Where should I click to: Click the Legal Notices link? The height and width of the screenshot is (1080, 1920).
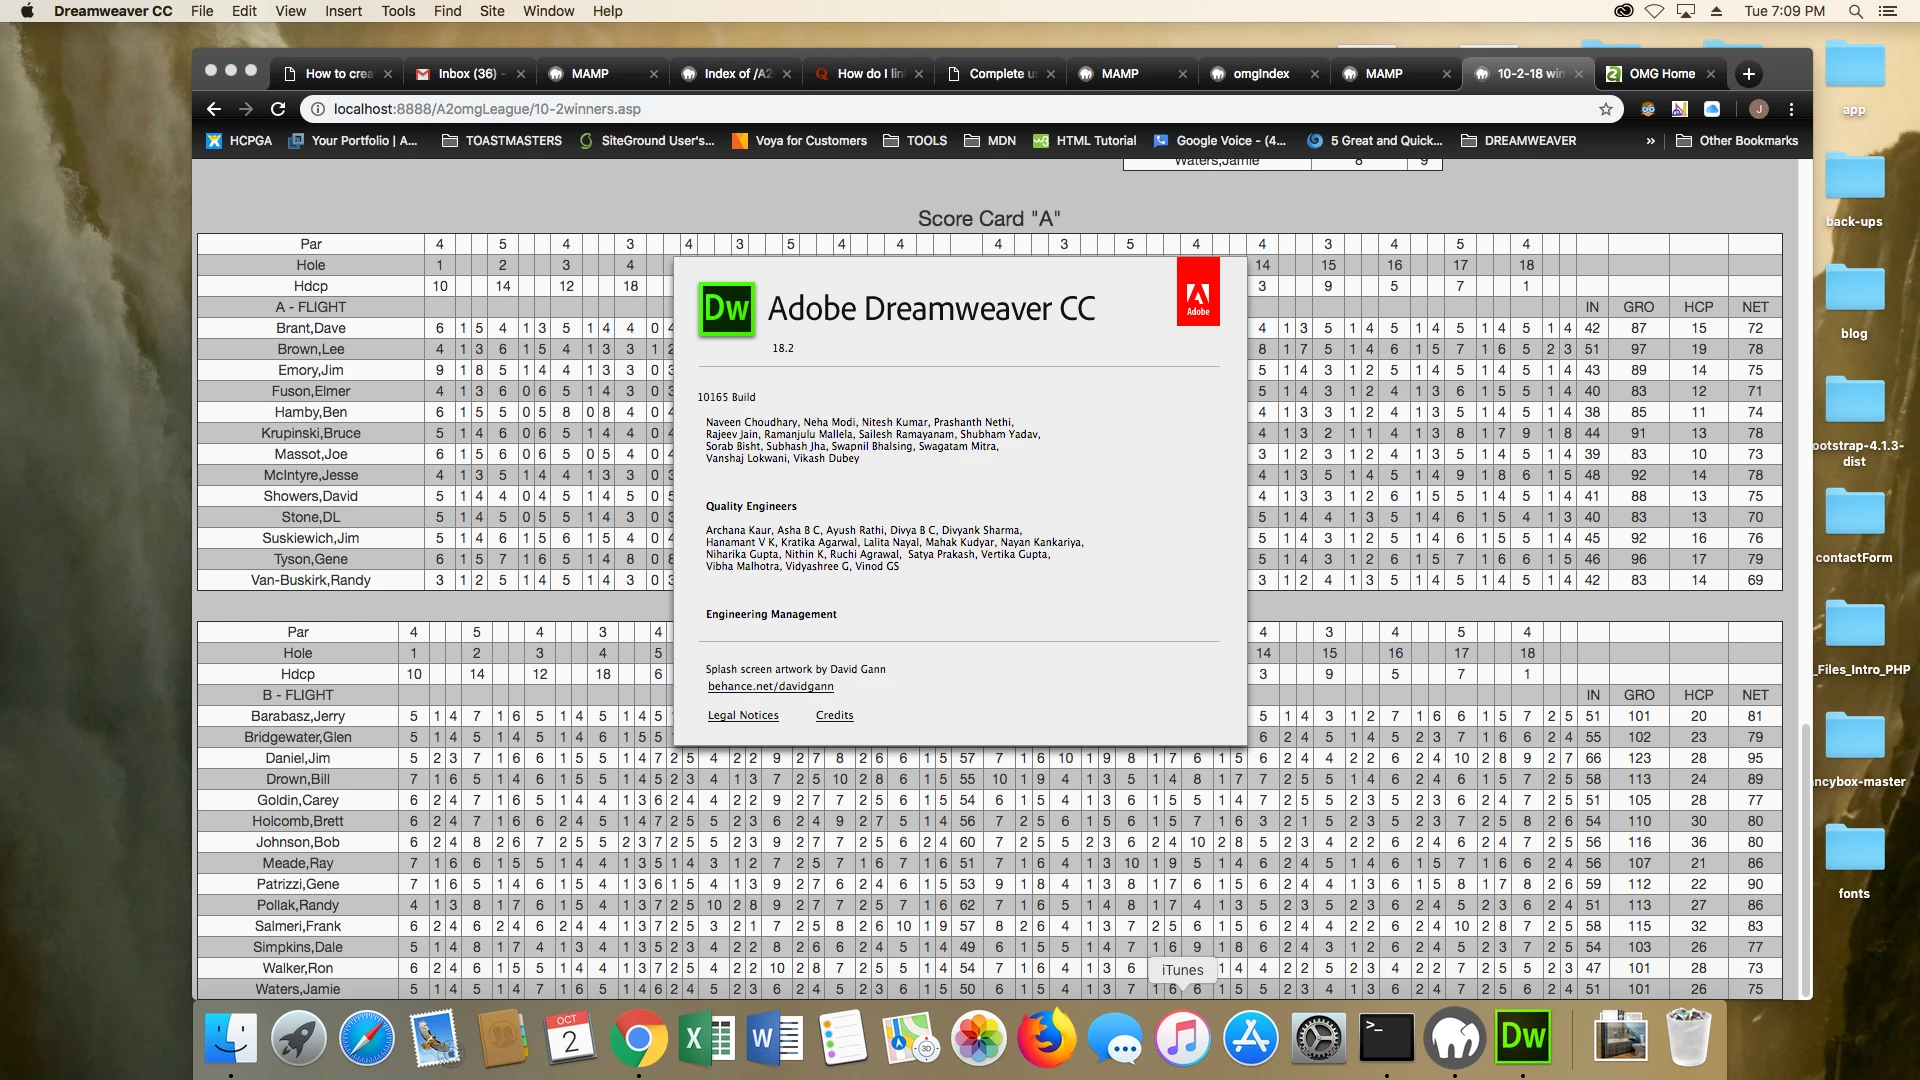coord(742,715)
